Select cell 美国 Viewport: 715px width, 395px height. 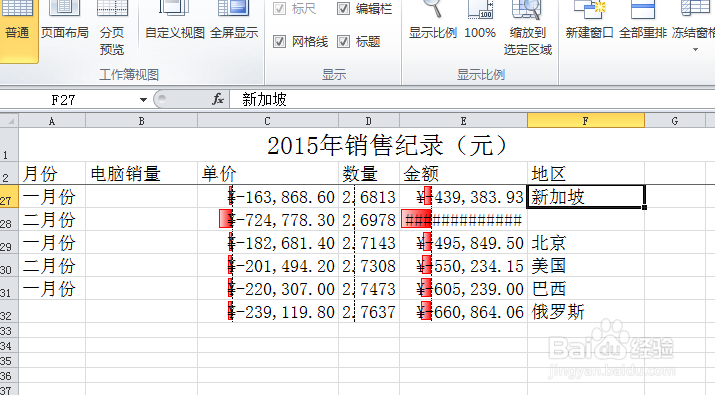click(586, 265)
